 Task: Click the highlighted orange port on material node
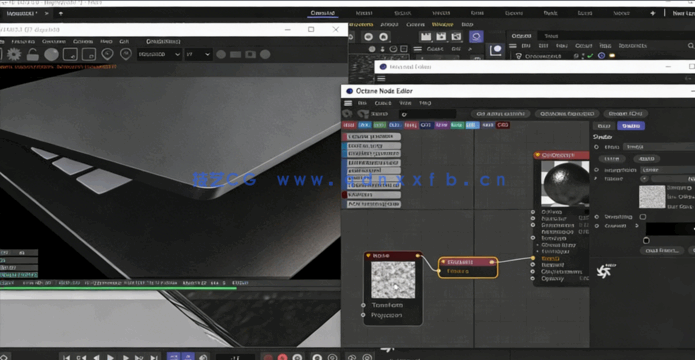pyautogui.click(x=533, y=258)
